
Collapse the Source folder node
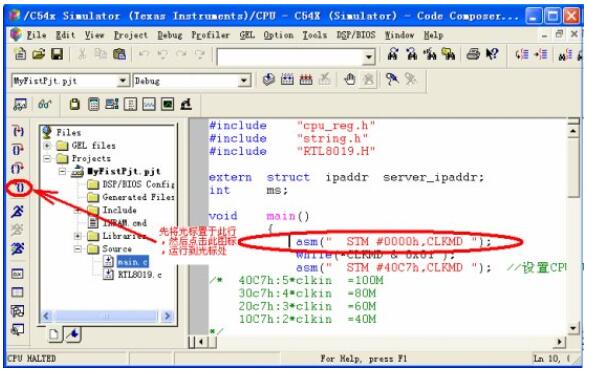tap(78, 249)
